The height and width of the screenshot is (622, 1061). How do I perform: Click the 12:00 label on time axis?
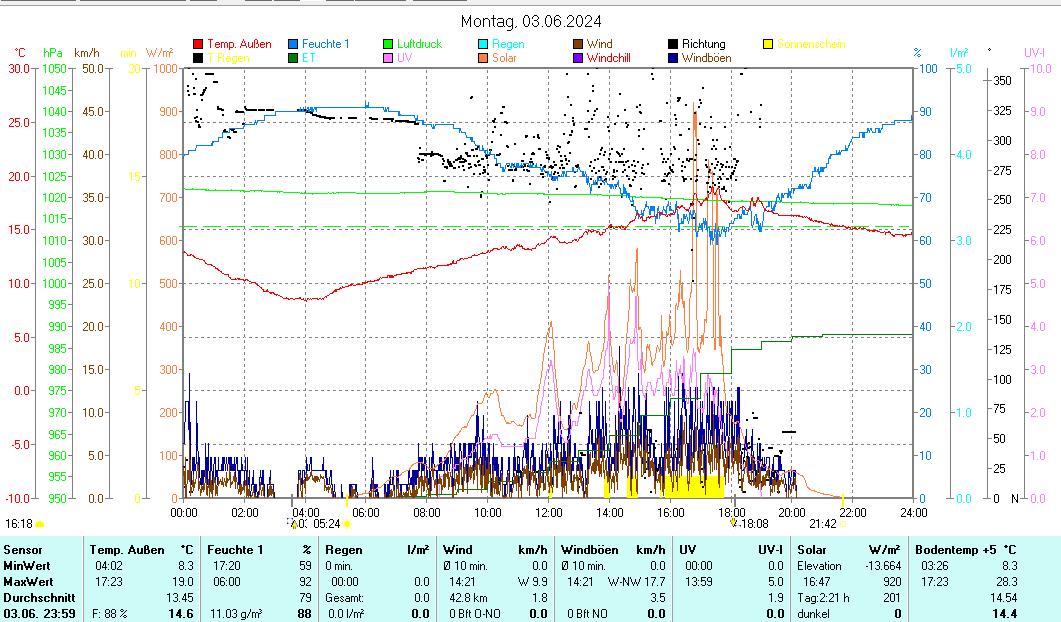tap(548, 512)
